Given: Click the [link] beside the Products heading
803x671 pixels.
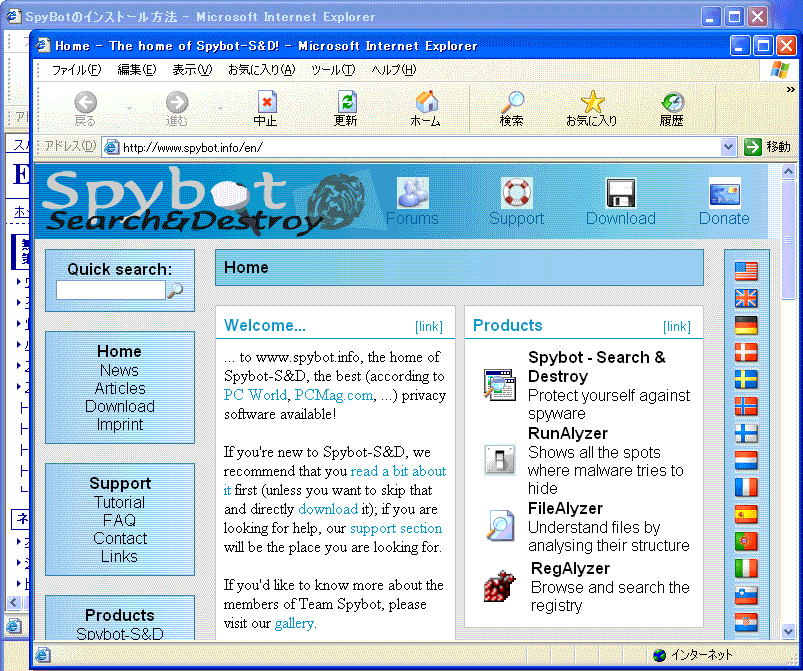Looking at the screenshot, I should 677,326.
